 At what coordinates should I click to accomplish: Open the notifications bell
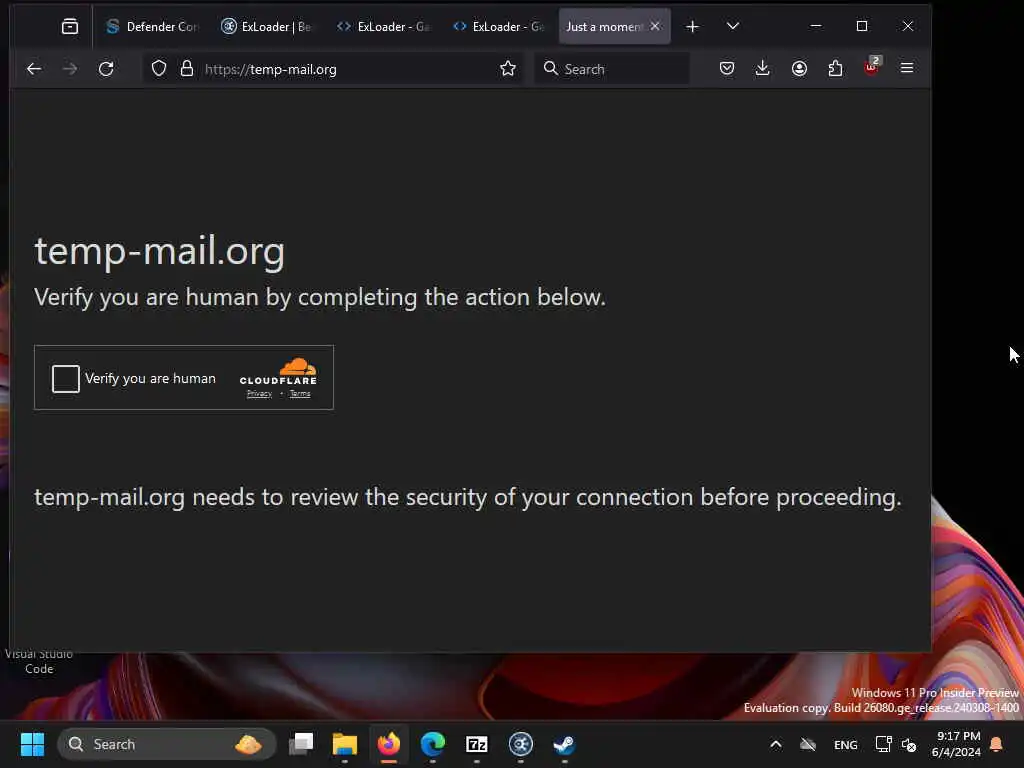pyautogui.click(x=997, y=744)
